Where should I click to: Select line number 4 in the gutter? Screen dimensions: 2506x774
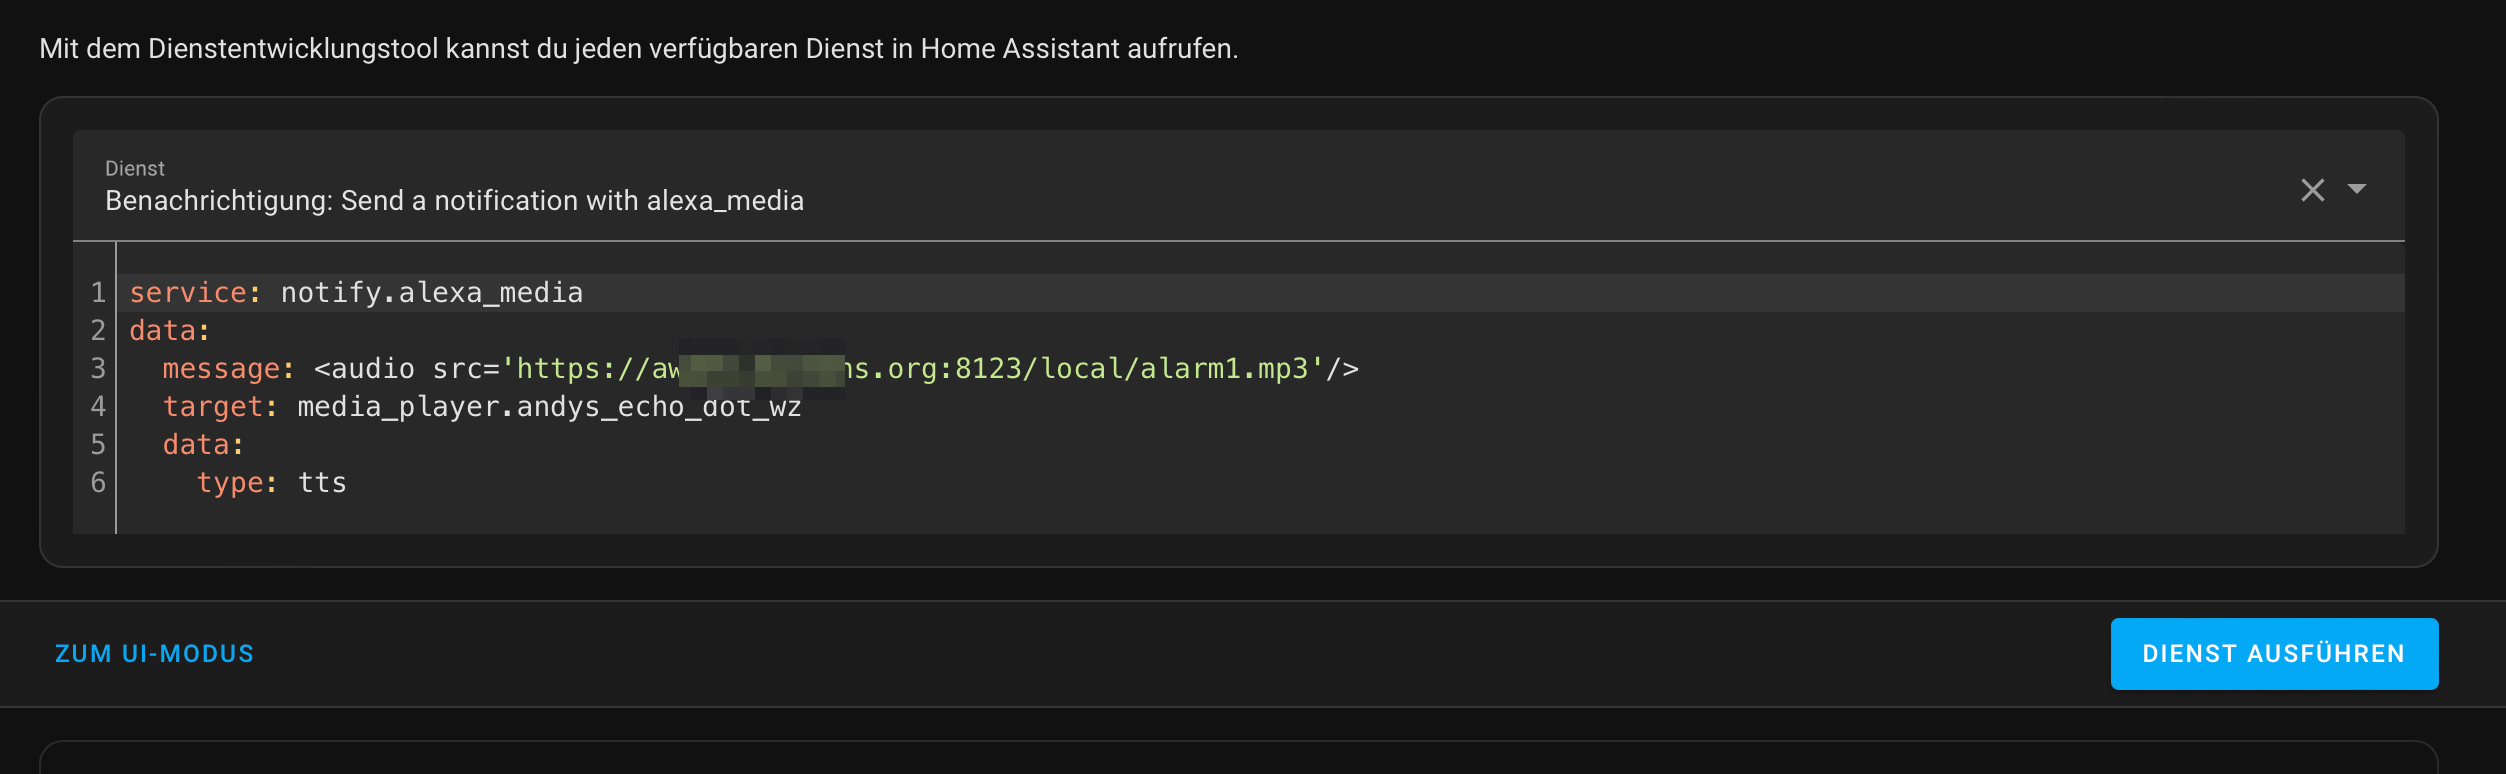(98, 407)
